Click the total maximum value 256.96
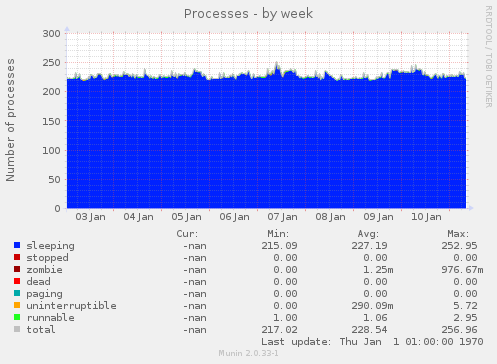 (459, 330)
